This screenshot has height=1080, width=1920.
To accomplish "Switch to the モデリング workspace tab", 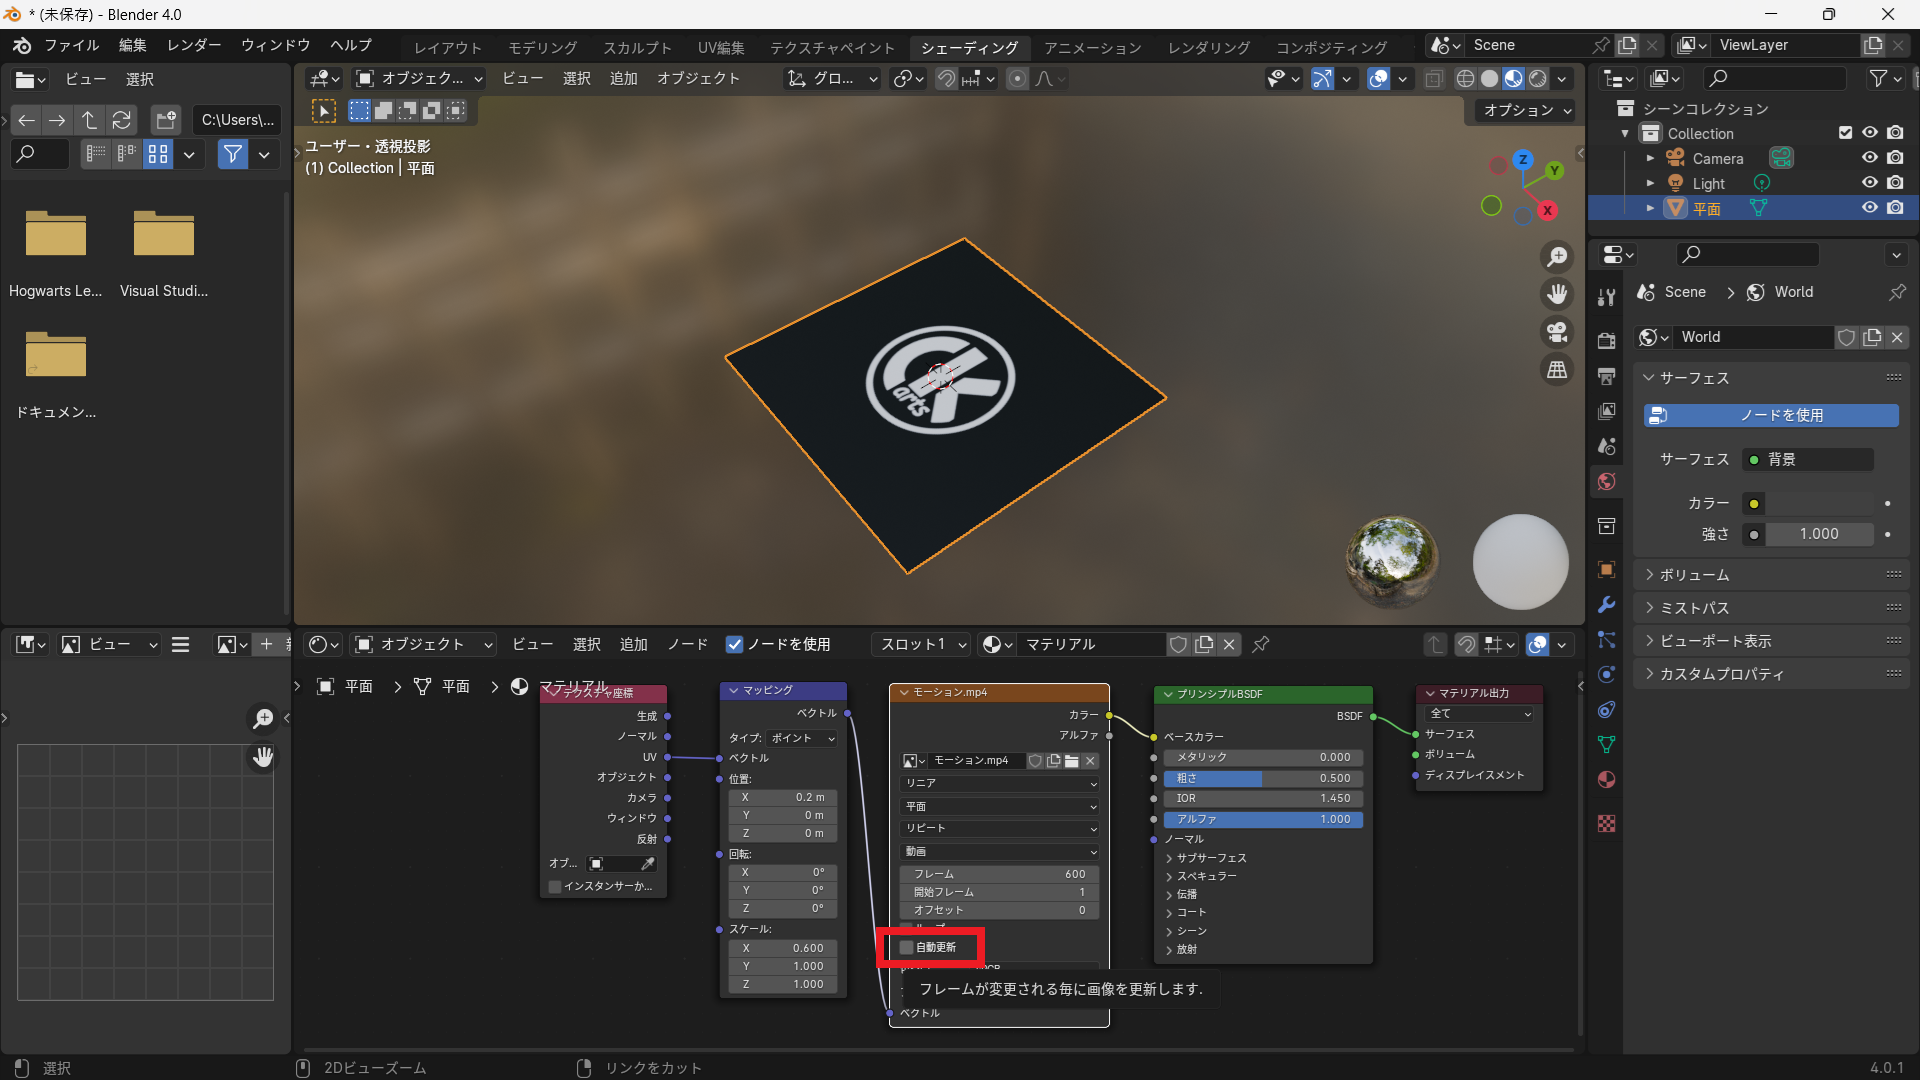I will click(542, 47).
